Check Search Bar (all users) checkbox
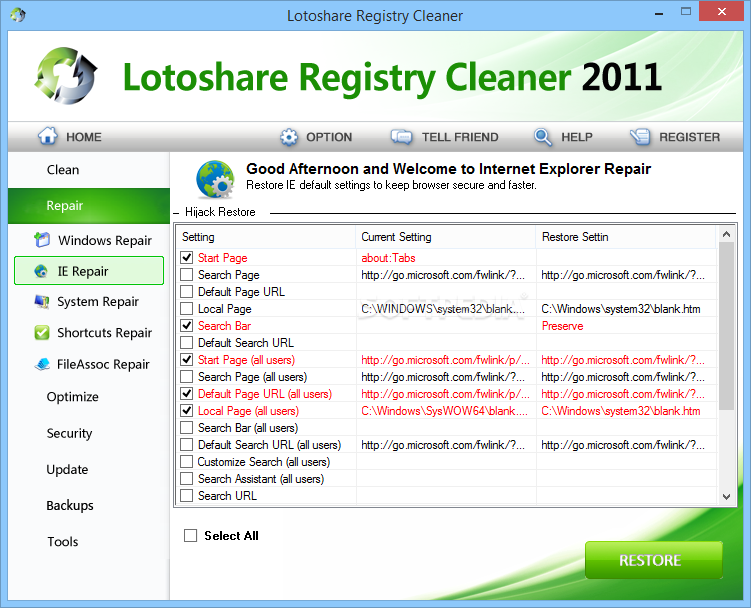 click(x=187, y=428)
